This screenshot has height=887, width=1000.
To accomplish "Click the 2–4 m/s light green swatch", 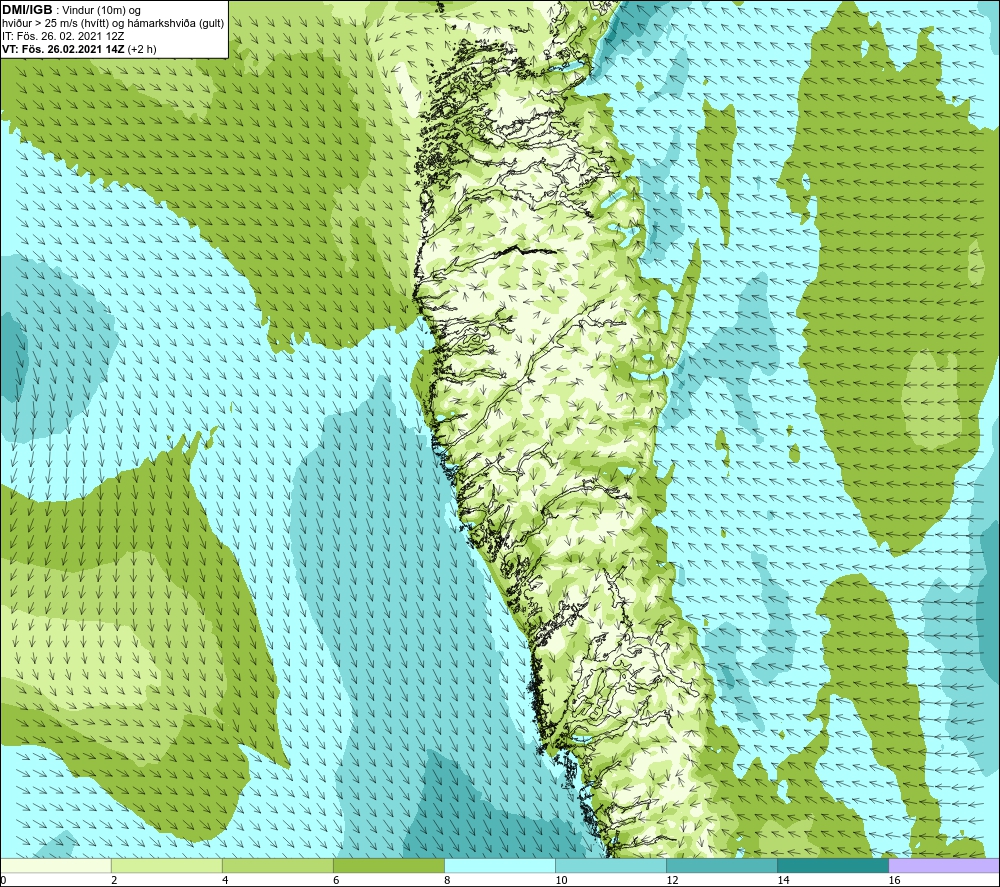I will (x=166, y=865).
